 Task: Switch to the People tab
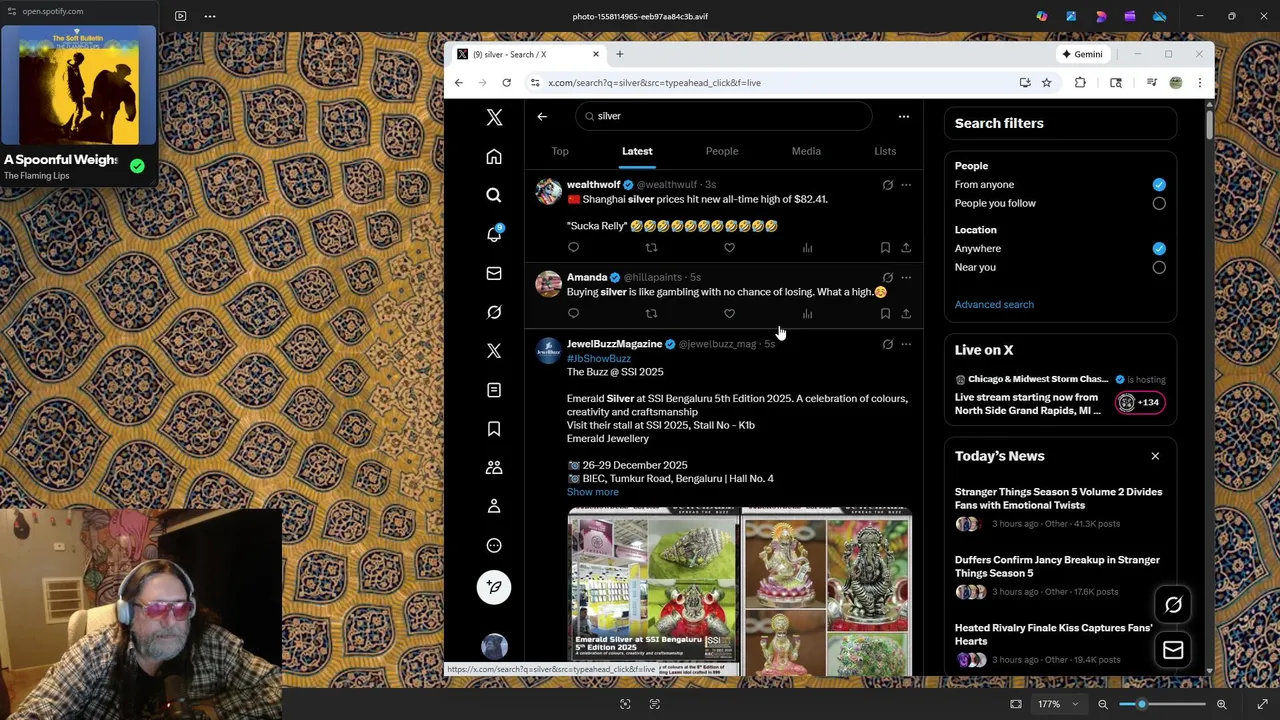tap(722, 152)
